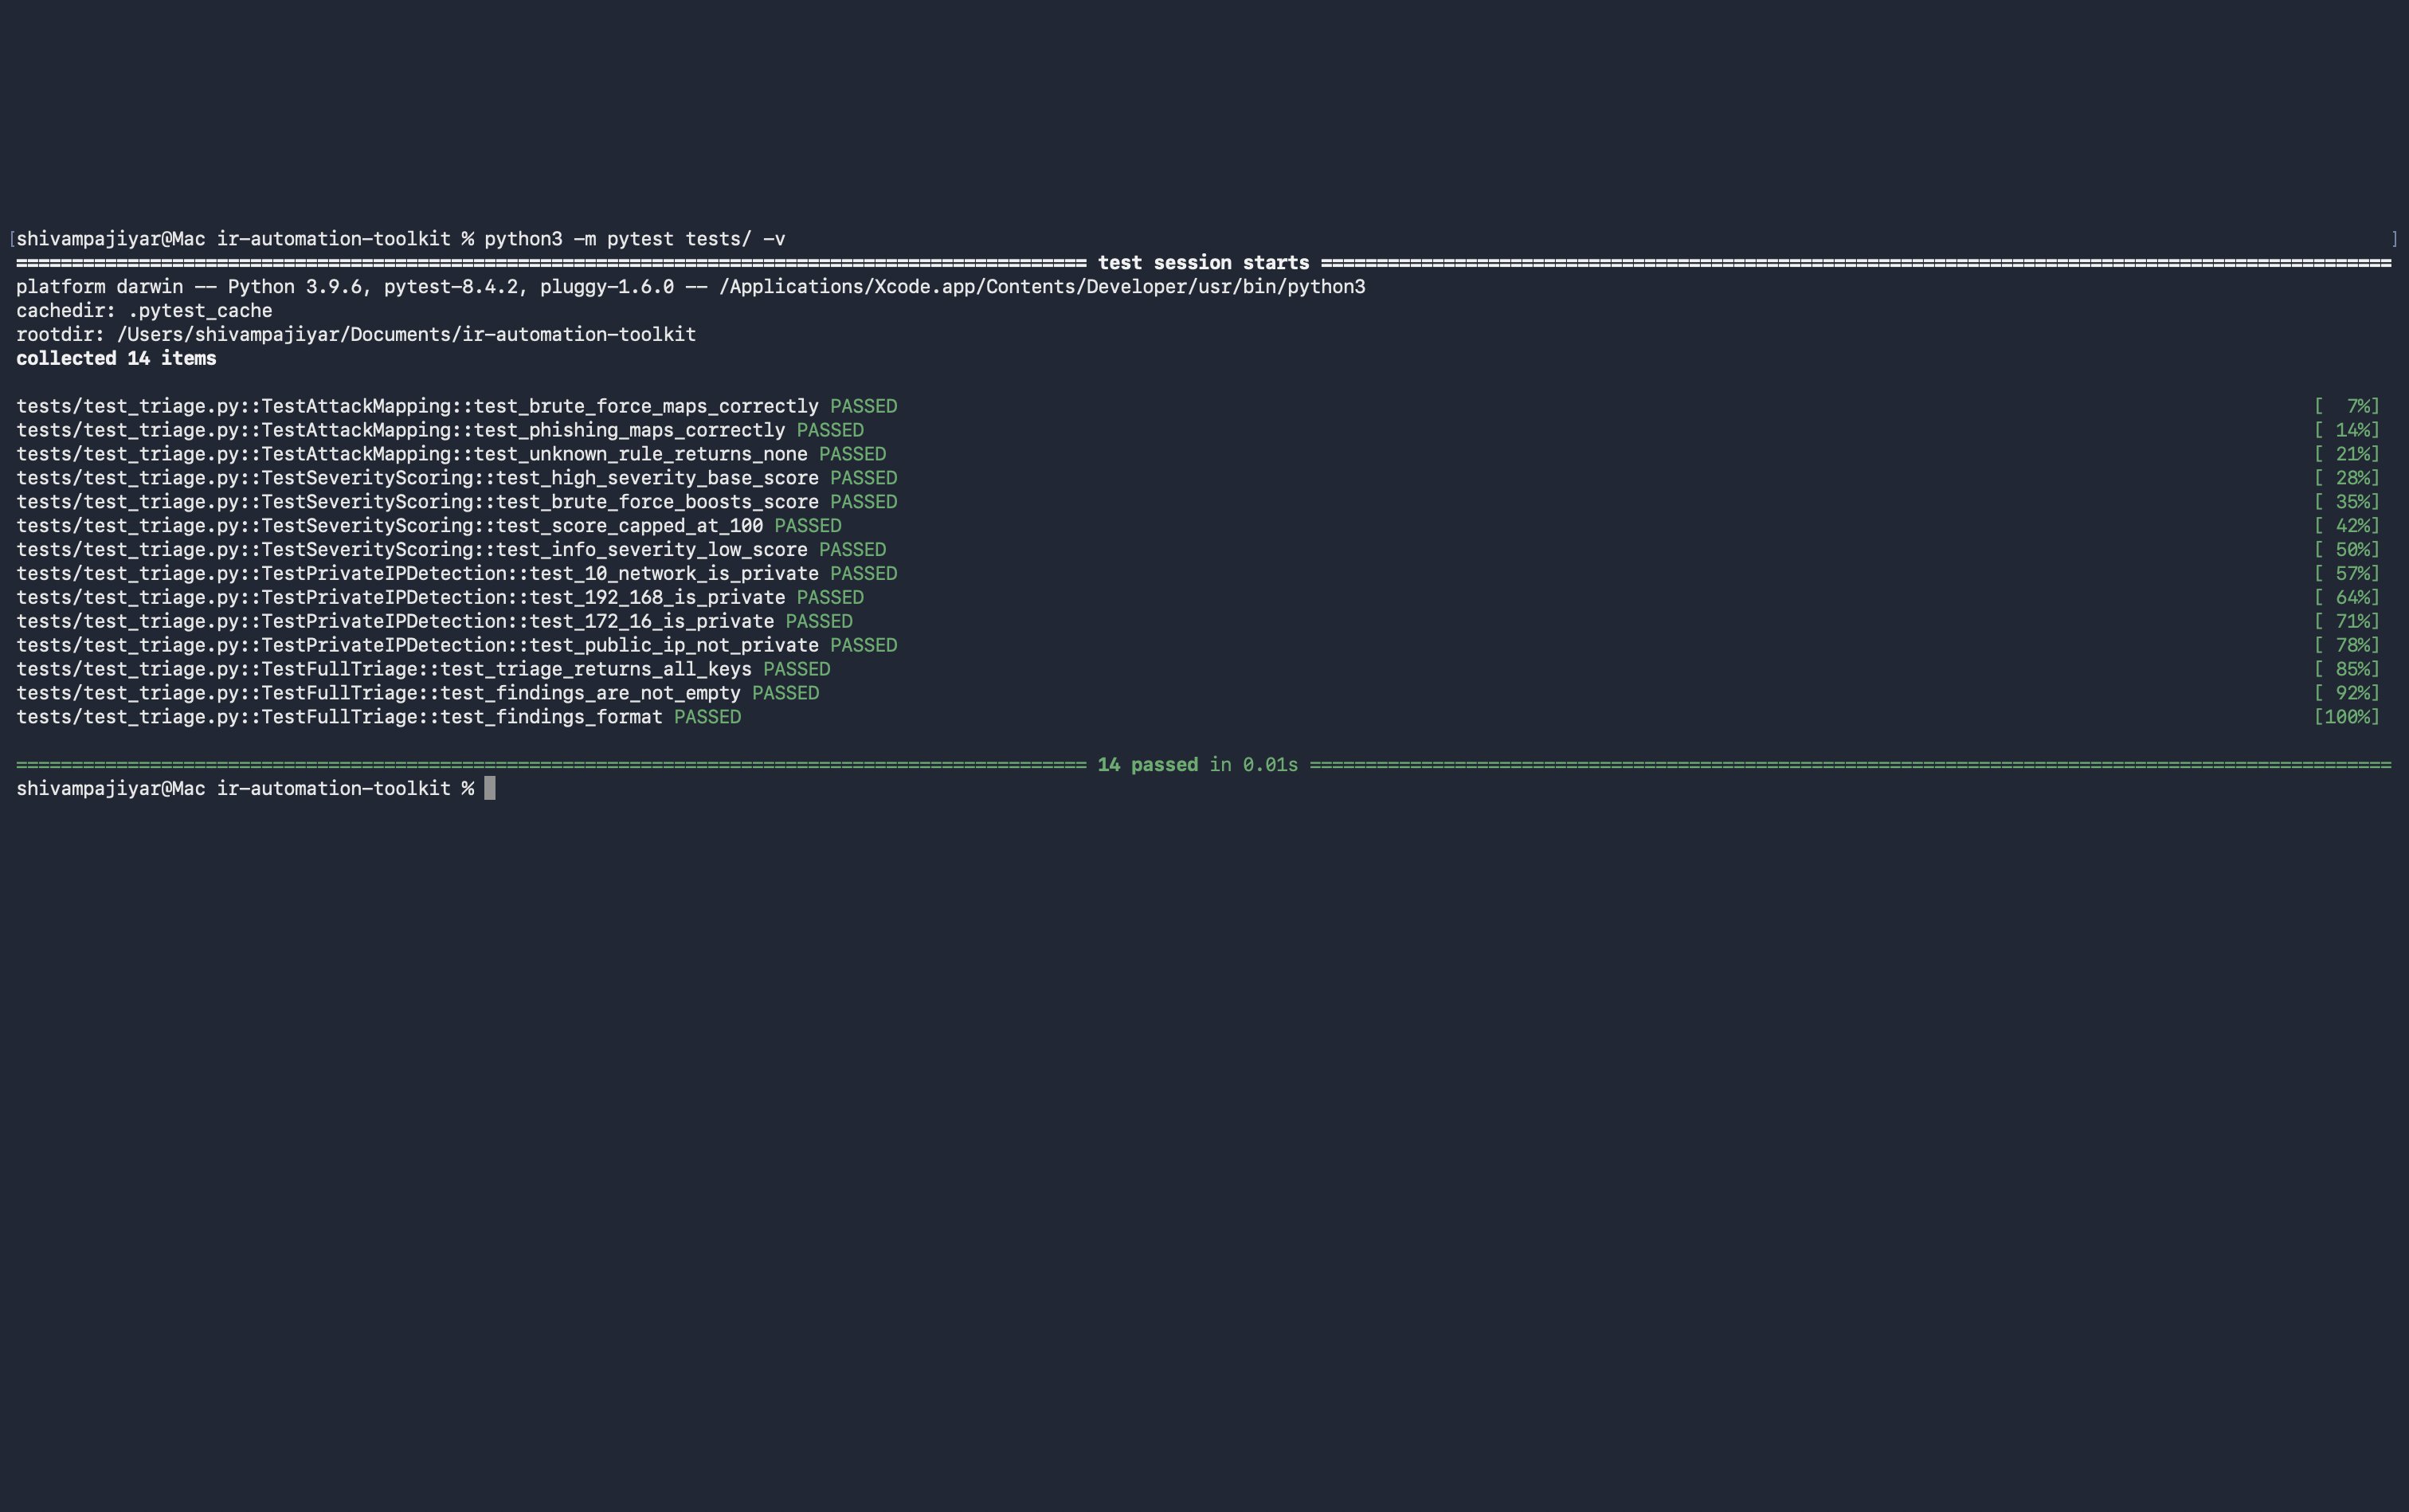This screenshot has width=2409, height=1512.
Task: Click the test_triage_returns_all_keys result line
Action: click(x=423, y=669)
